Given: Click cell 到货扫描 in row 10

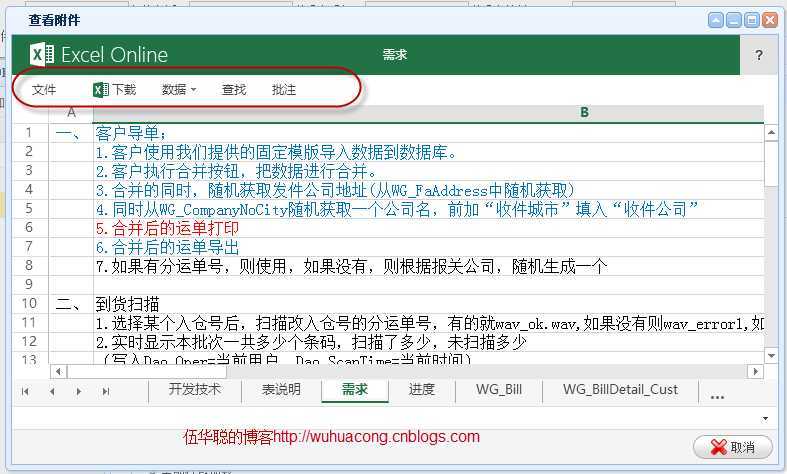Looking at the screenshot, I should [x=127, y=304].
